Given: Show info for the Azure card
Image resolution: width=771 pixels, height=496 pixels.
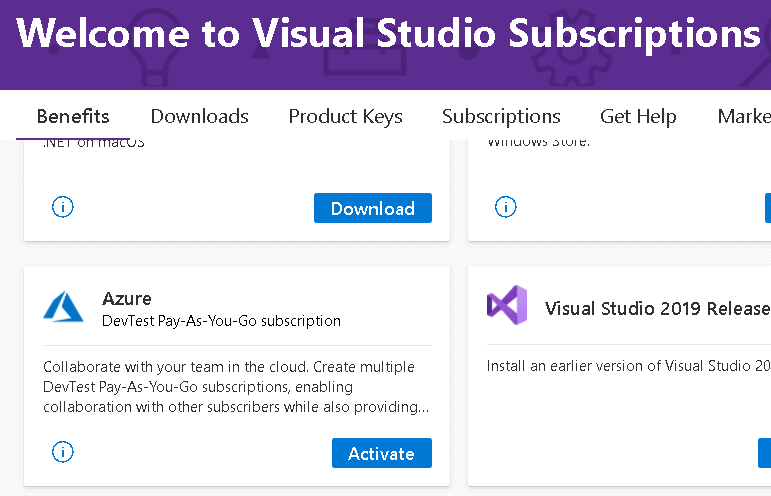Looking at the screenshot, I should pyautogui.click(x=62, y=451).
